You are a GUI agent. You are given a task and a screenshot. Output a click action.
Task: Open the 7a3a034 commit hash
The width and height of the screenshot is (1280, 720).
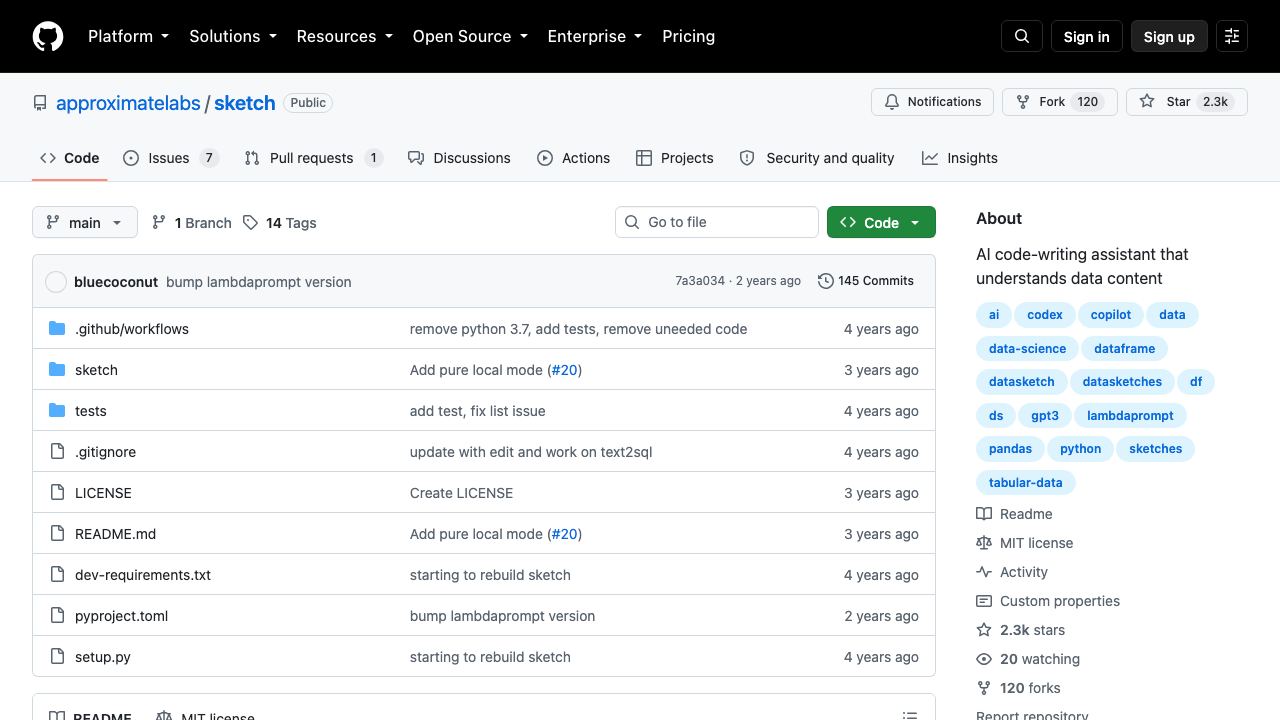coord(700,281)
